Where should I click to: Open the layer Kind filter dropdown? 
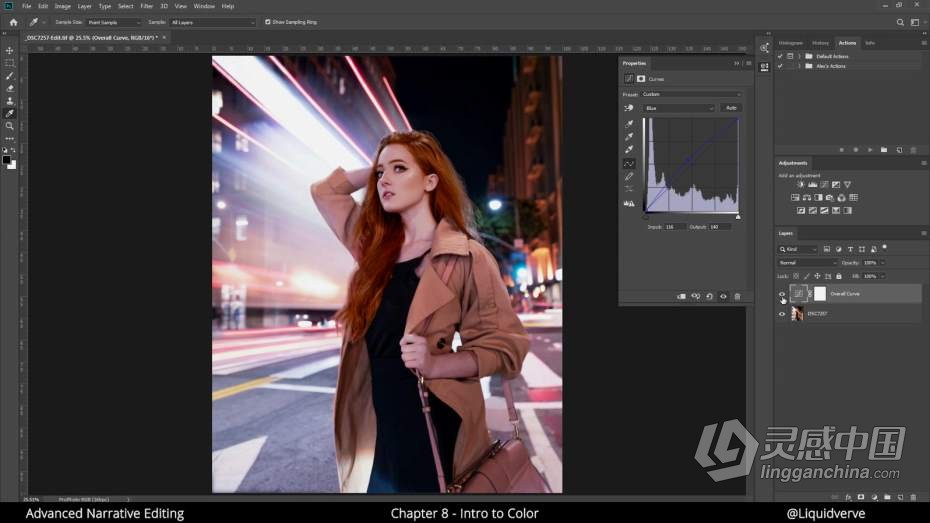(x=798, y=249)
